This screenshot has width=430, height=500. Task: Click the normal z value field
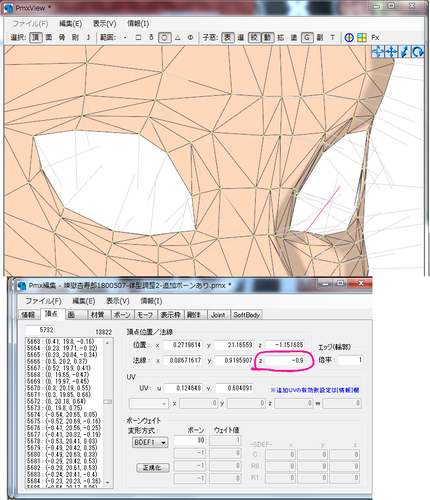285,360
